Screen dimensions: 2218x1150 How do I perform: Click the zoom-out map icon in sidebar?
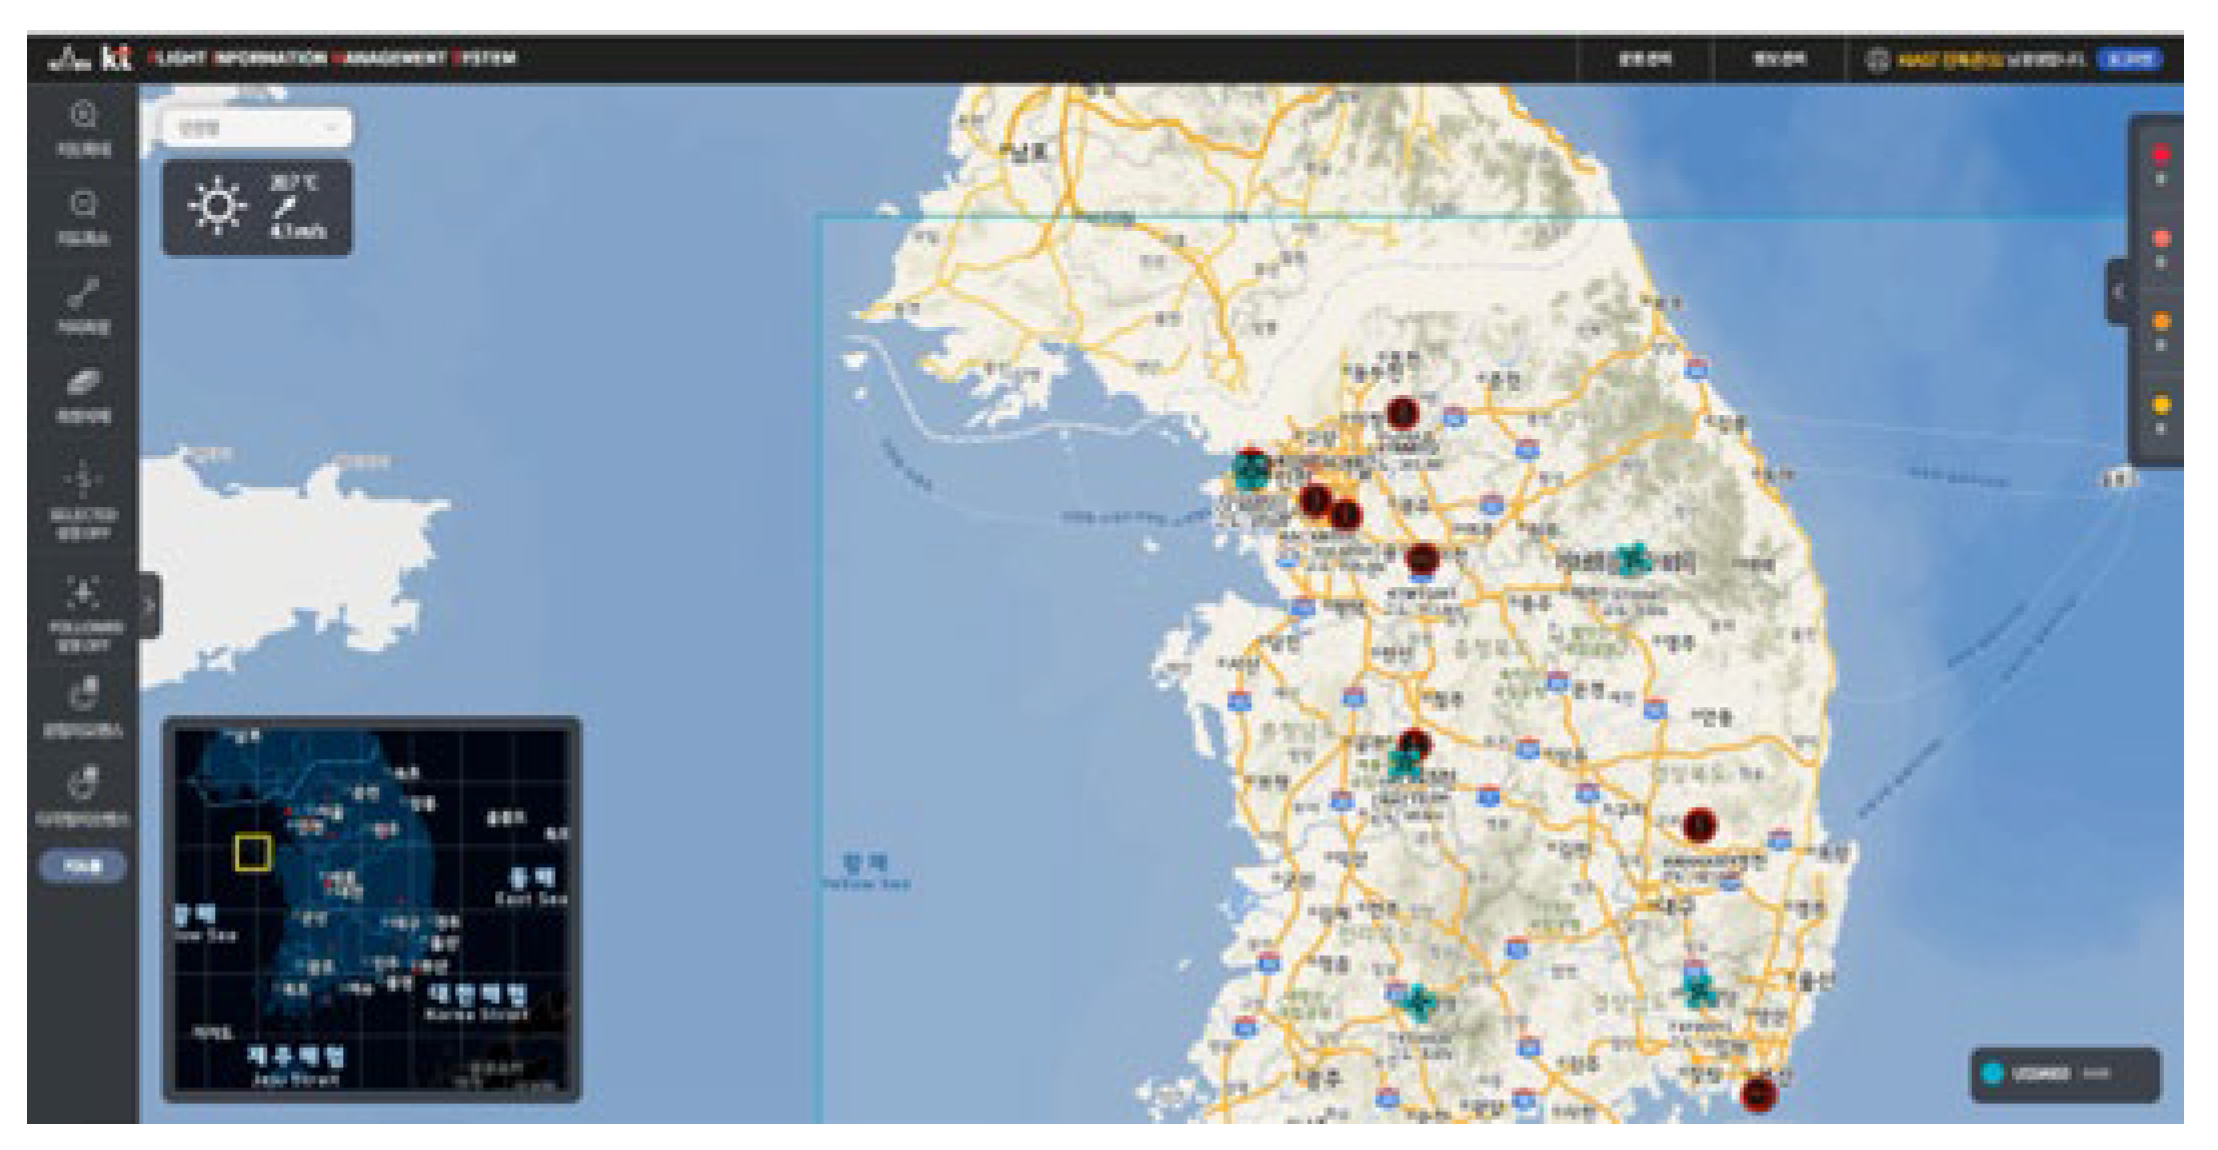(x=83, y=205)
